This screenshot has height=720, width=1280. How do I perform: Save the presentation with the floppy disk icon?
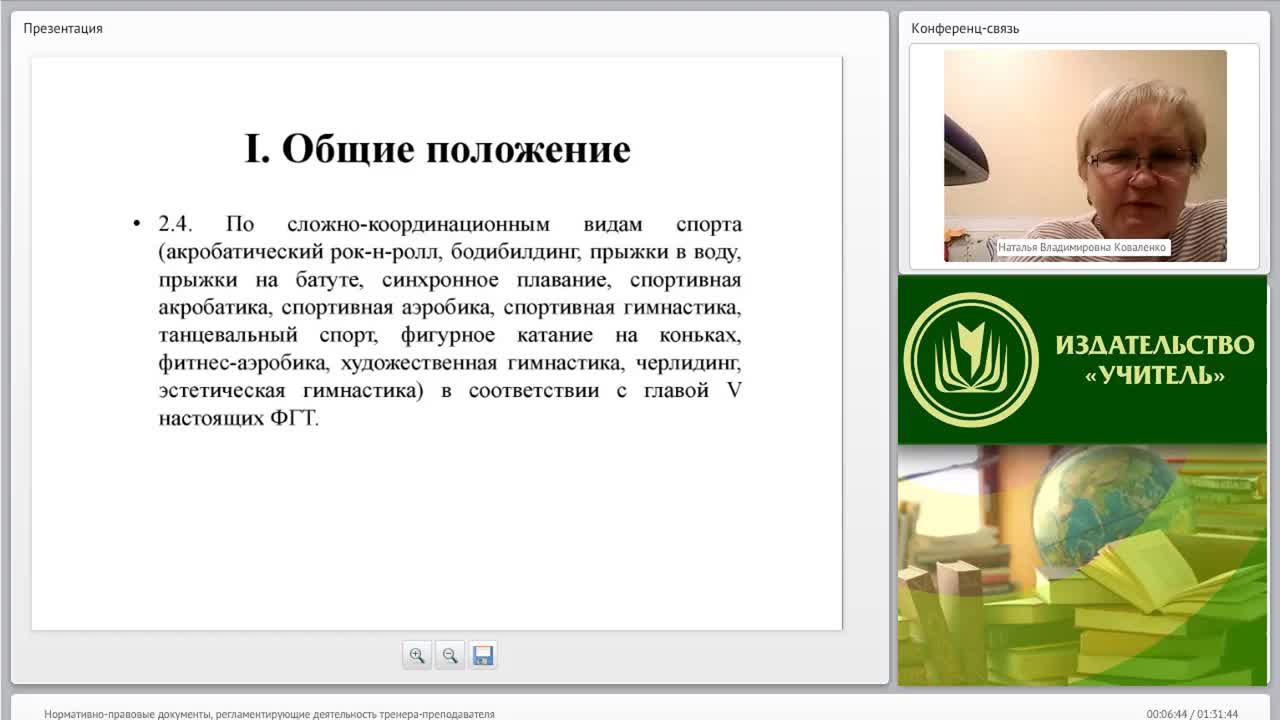click(483, 656)
